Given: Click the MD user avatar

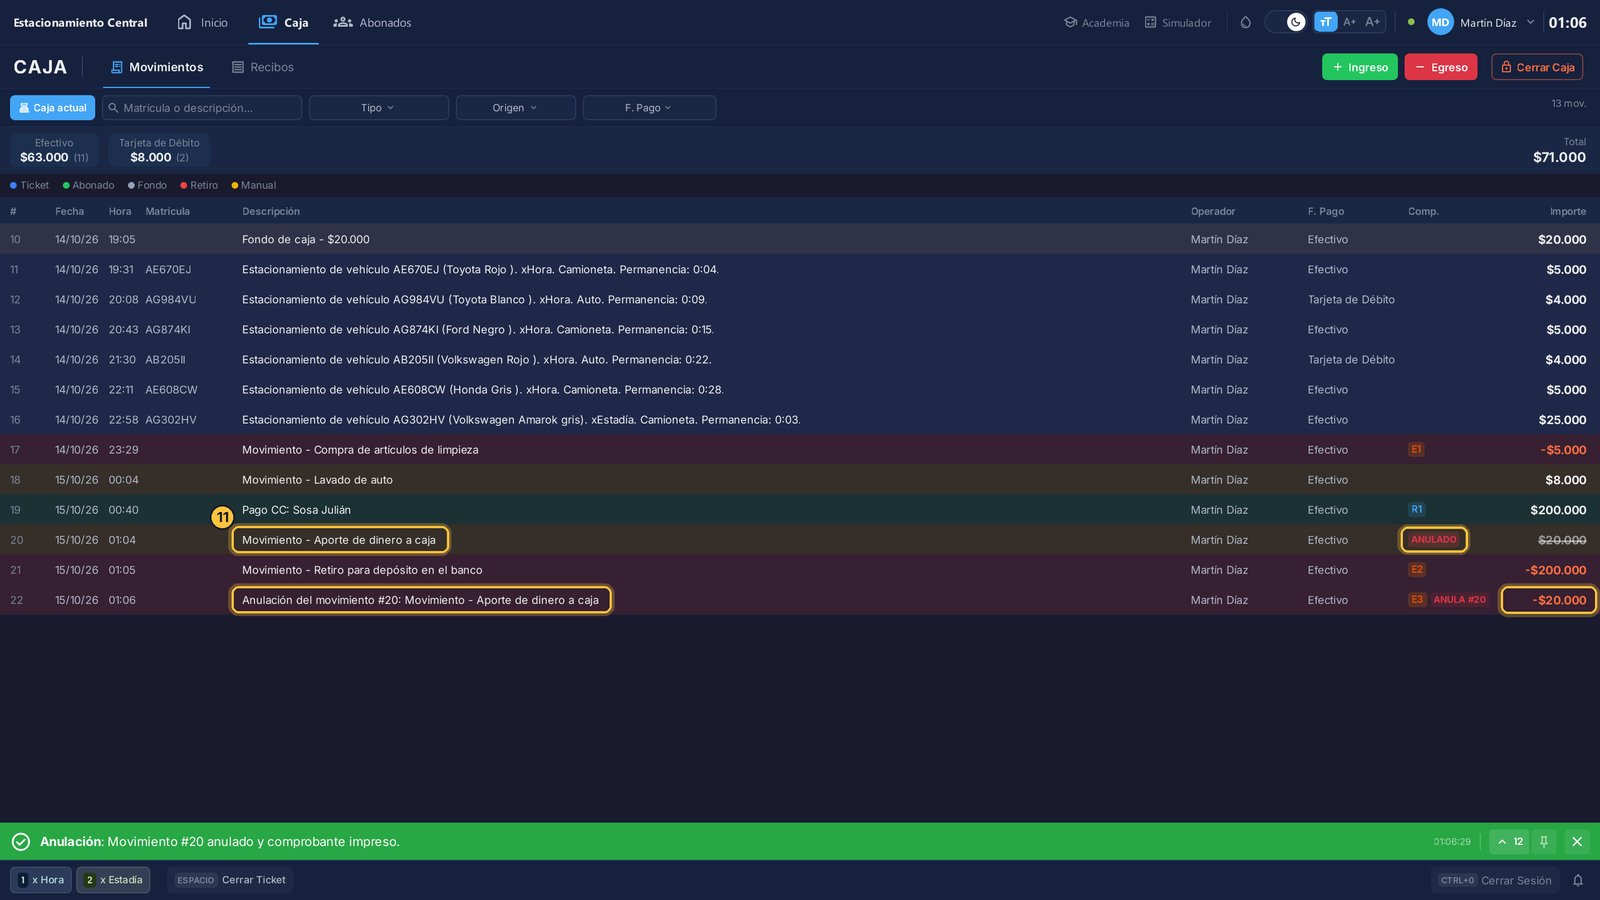Looking at the screenshot, I should [1440, 22].
